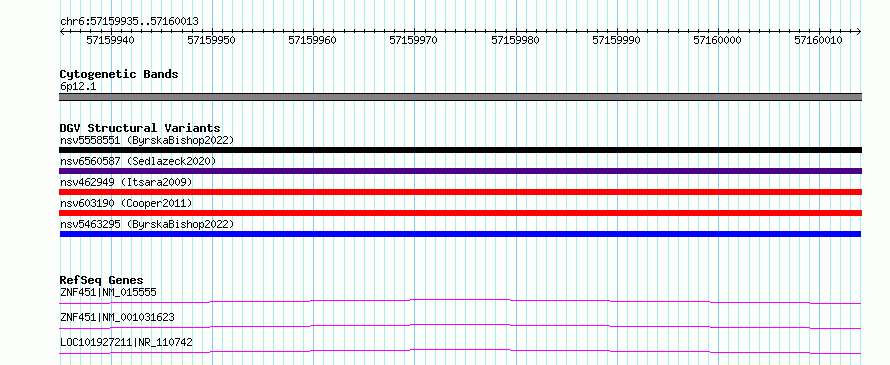Click the magenta LOC101927211|NR_110742 gene line
The width and height of the screenshot is (890, 365).
pos(460,350)
